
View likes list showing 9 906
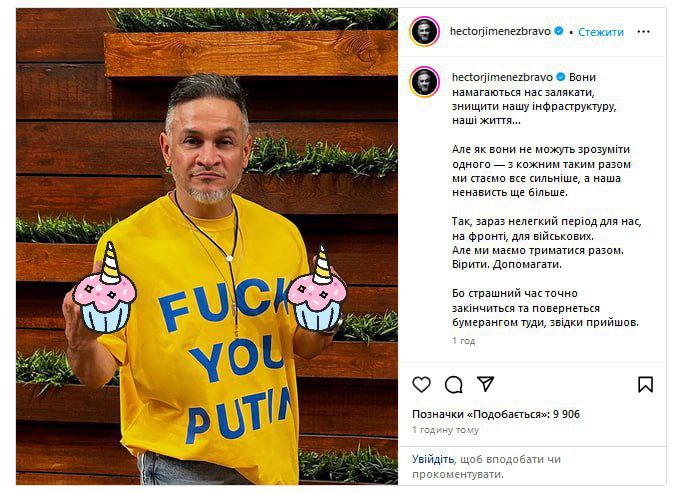point(496,414)
